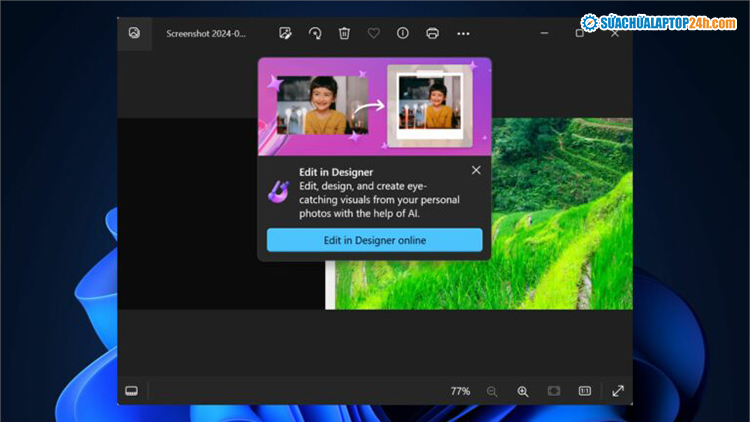Click Edit in Designer online button
The height and width of the screenshot is (422, 750).
tap(375, 240)
